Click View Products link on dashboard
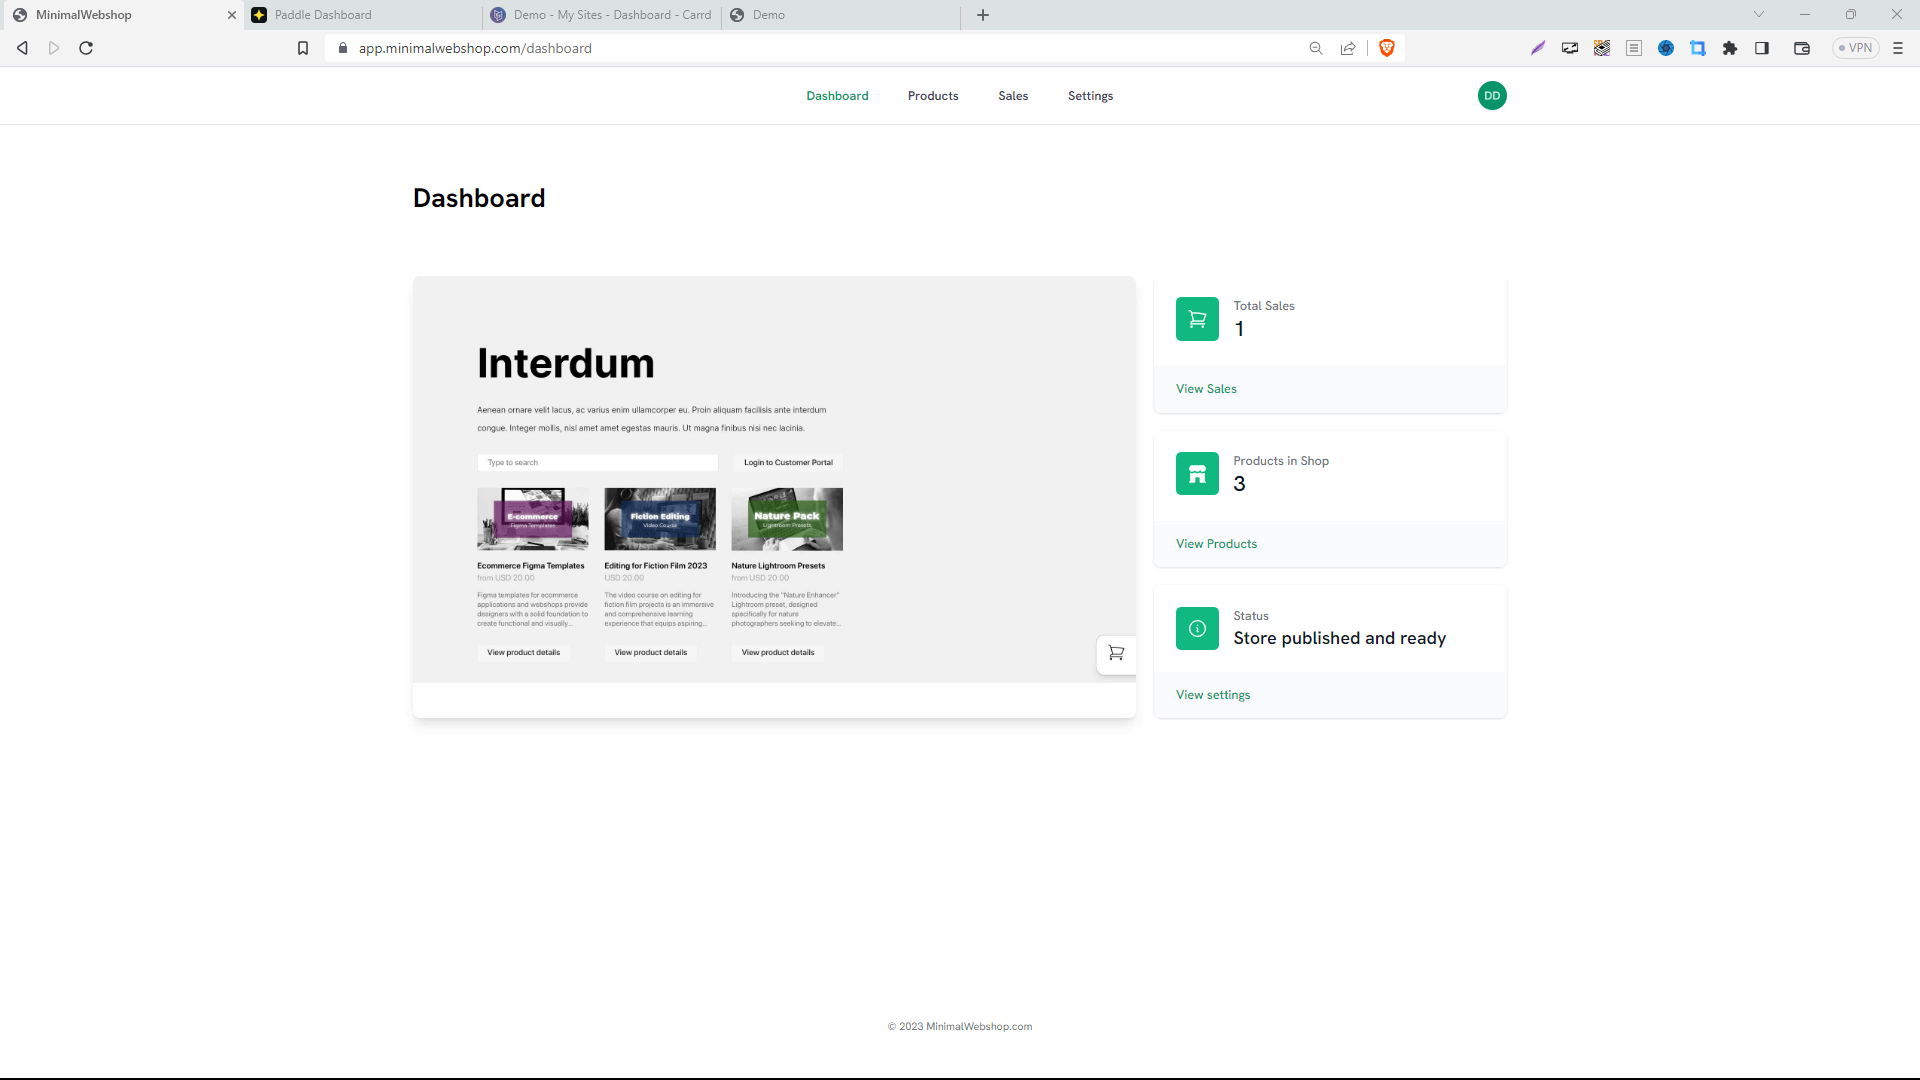 coord(1216,543)
